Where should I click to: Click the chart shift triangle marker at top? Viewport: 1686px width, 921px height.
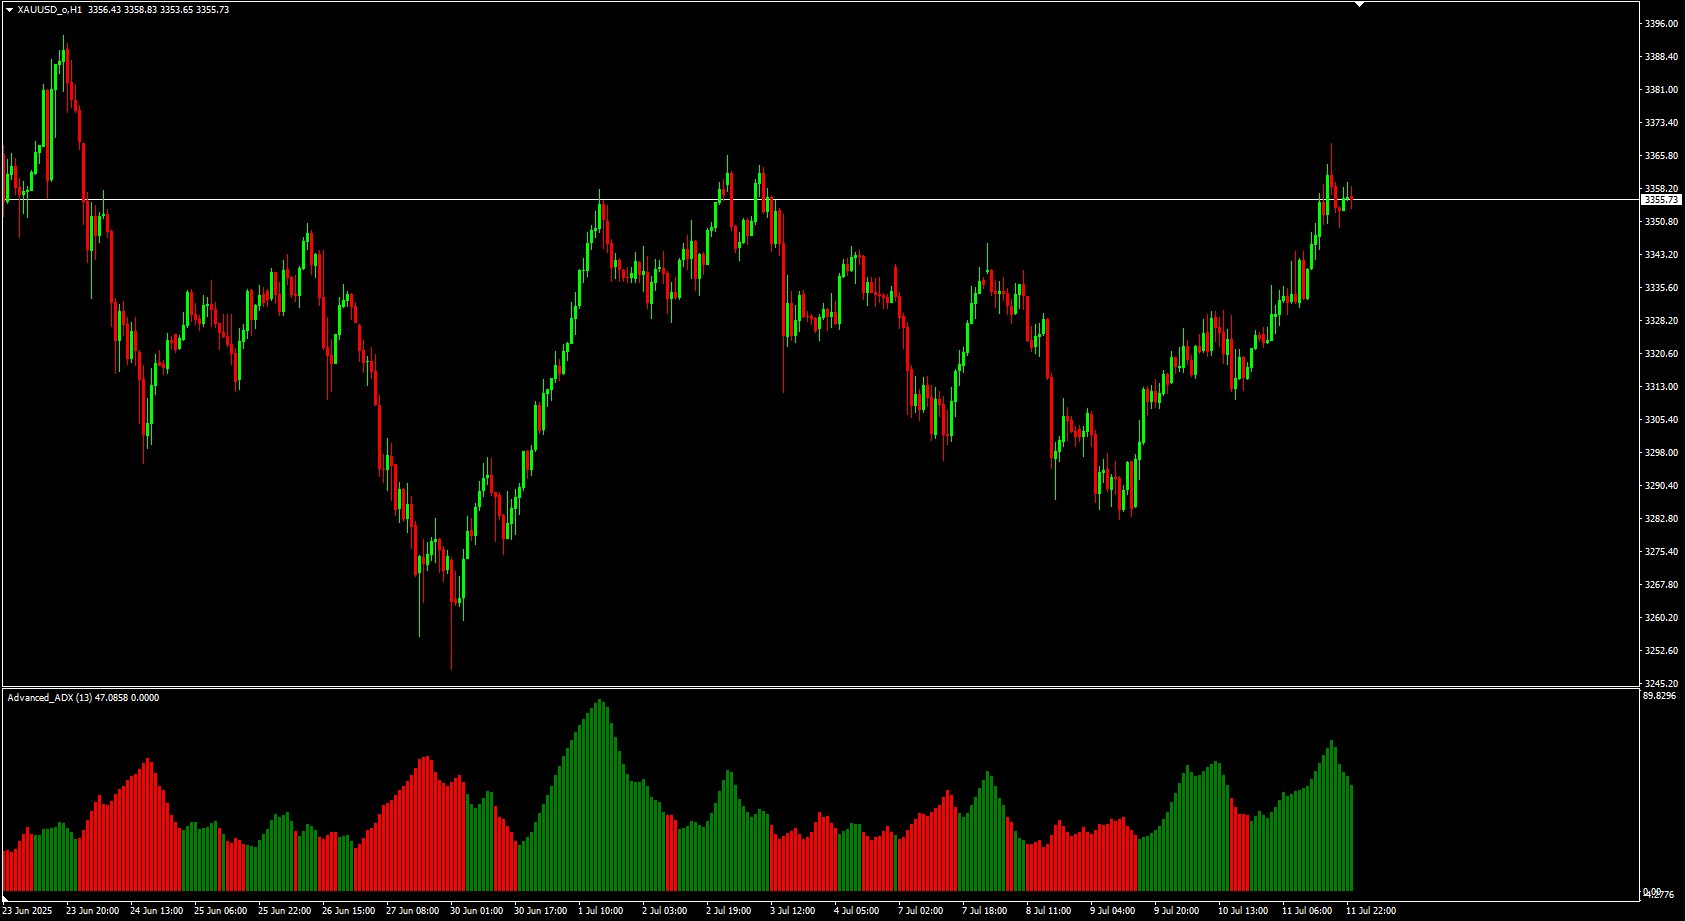point(1359,5)
